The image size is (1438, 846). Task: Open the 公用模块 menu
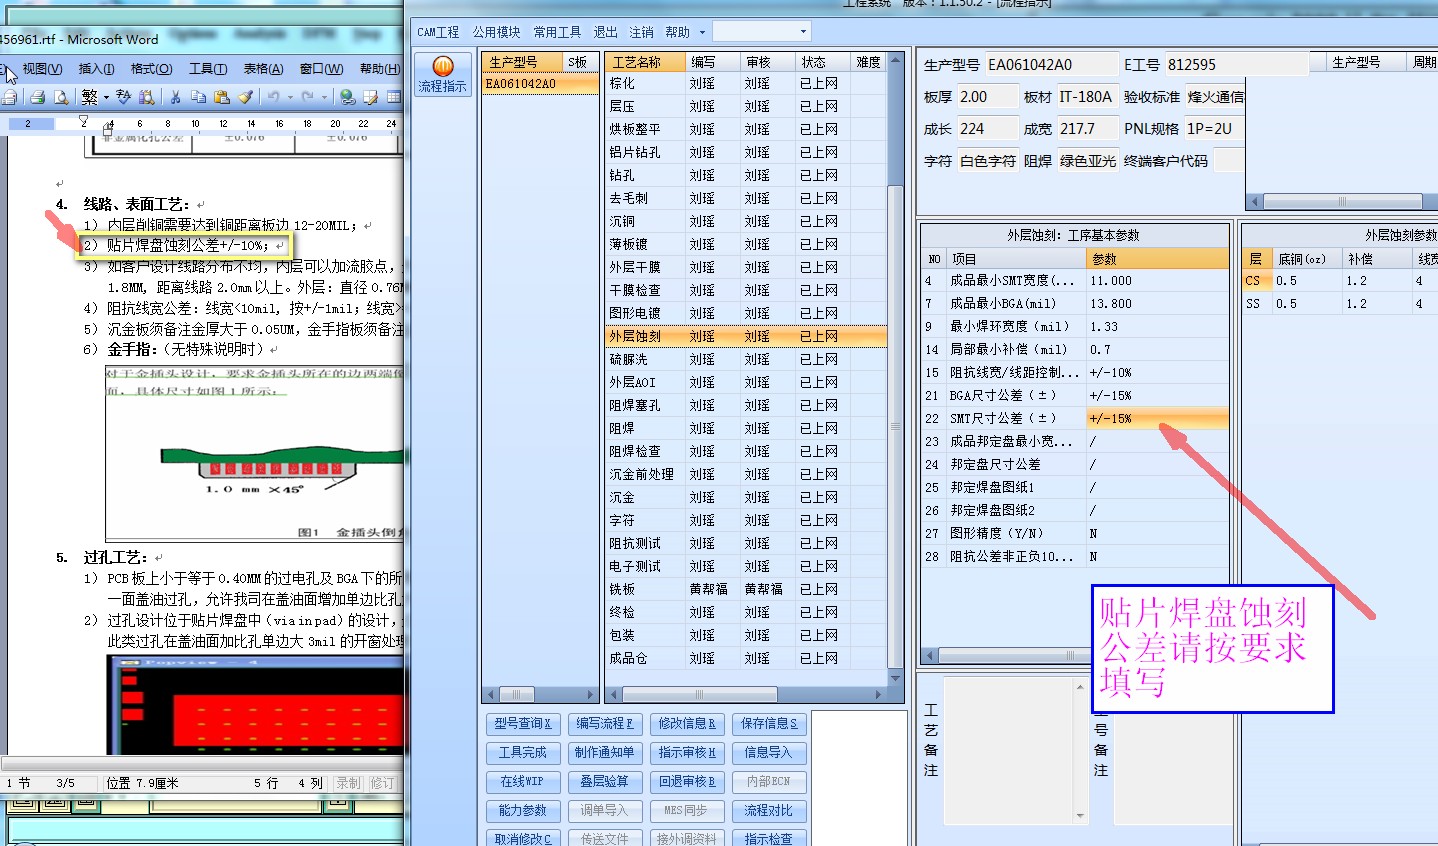coord(497,32)
